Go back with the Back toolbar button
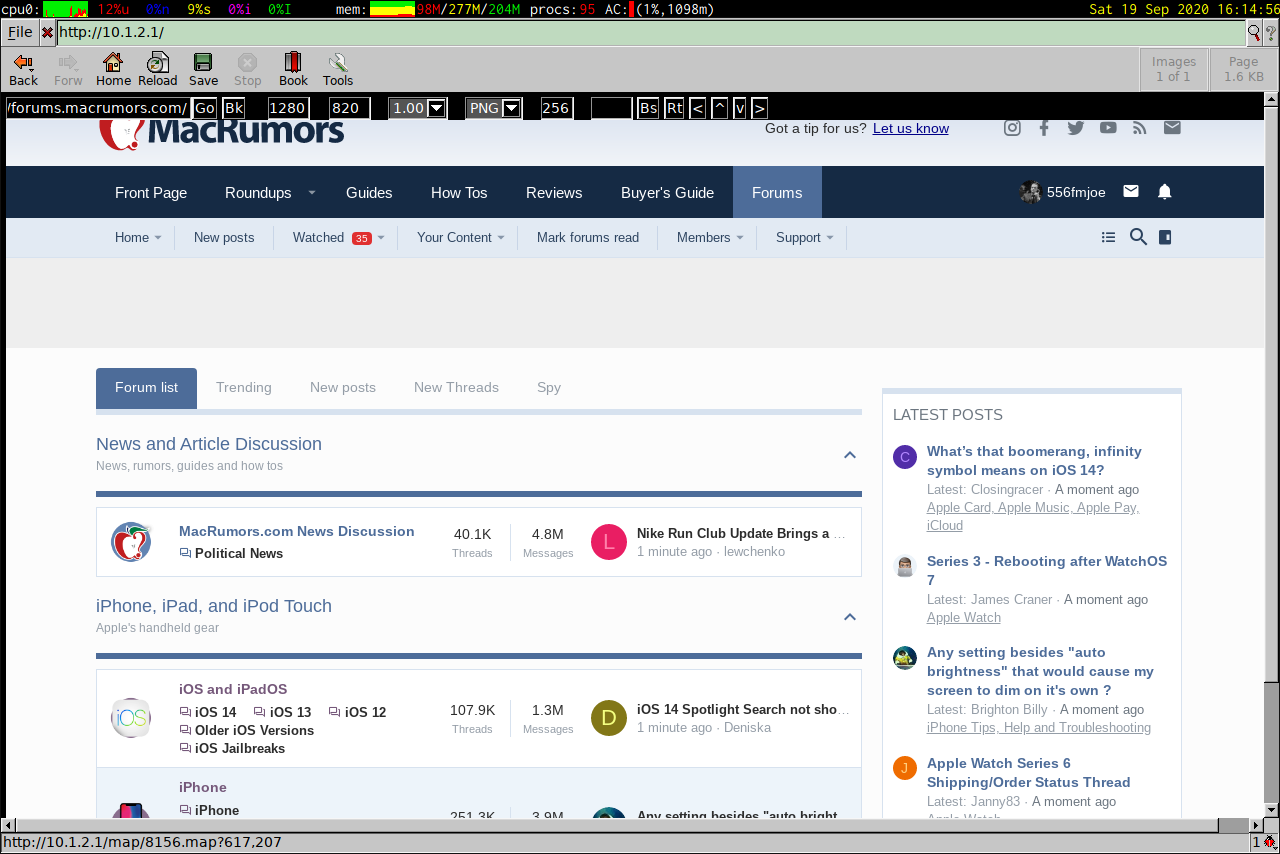This screenshot has height=854, width=1280. [23, 70]
